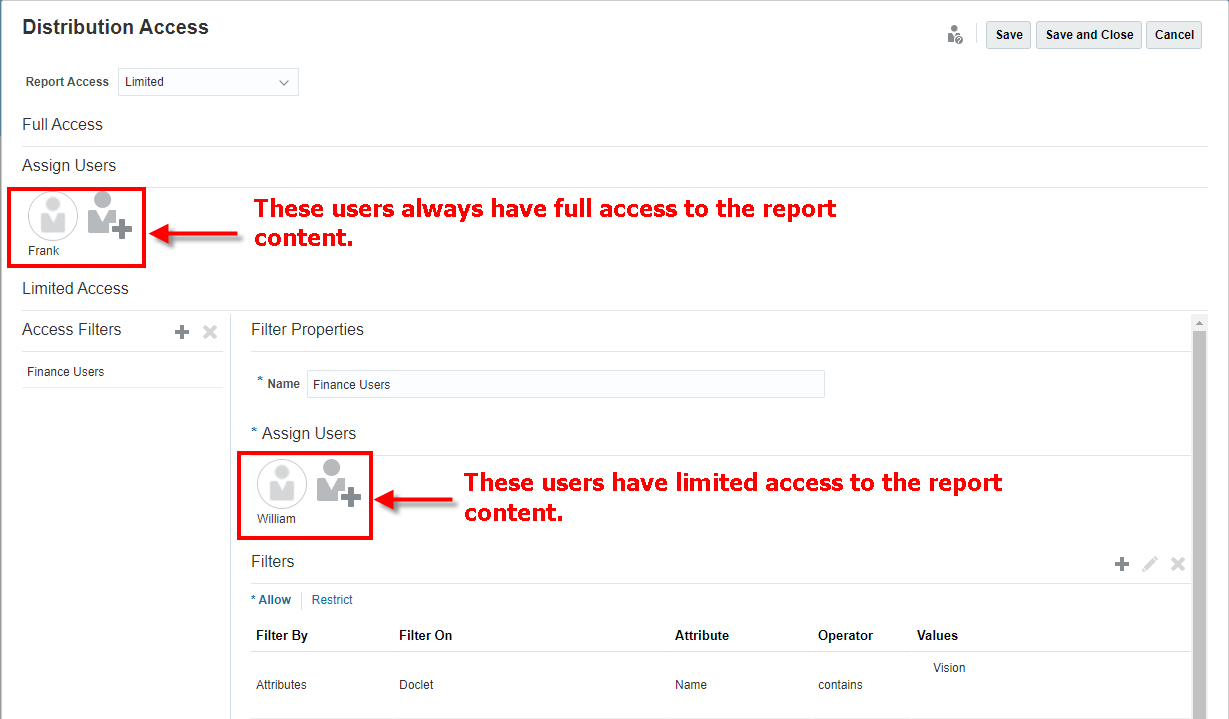Select Frank's user avatar
This screenshot has width=1229, height=719.
53,217
